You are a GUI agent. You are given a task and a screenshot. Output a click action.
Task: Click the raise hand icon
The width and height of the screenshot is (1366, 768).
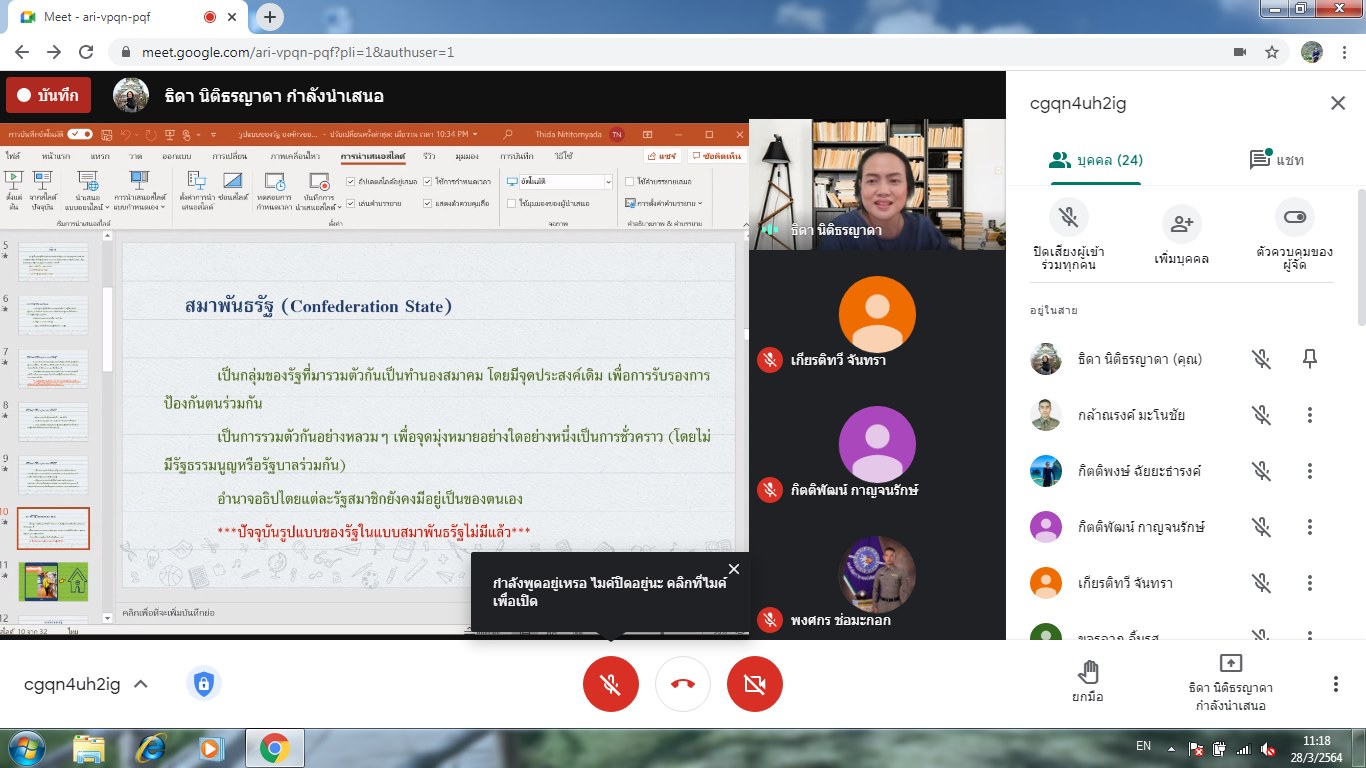point(1088,672)
